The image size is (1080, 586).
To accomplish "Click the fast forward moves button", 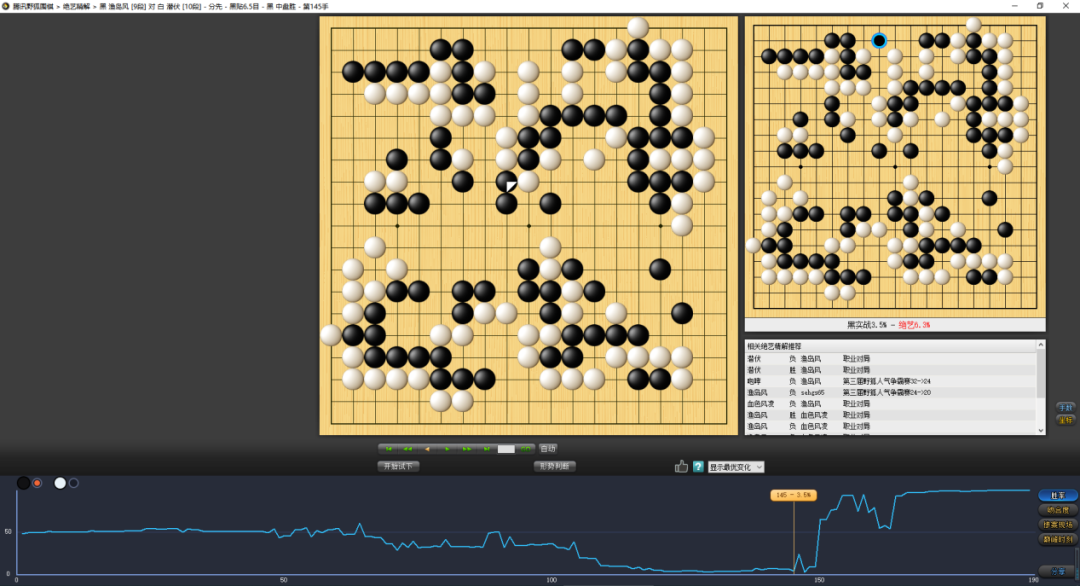I will tap(467, 449).
